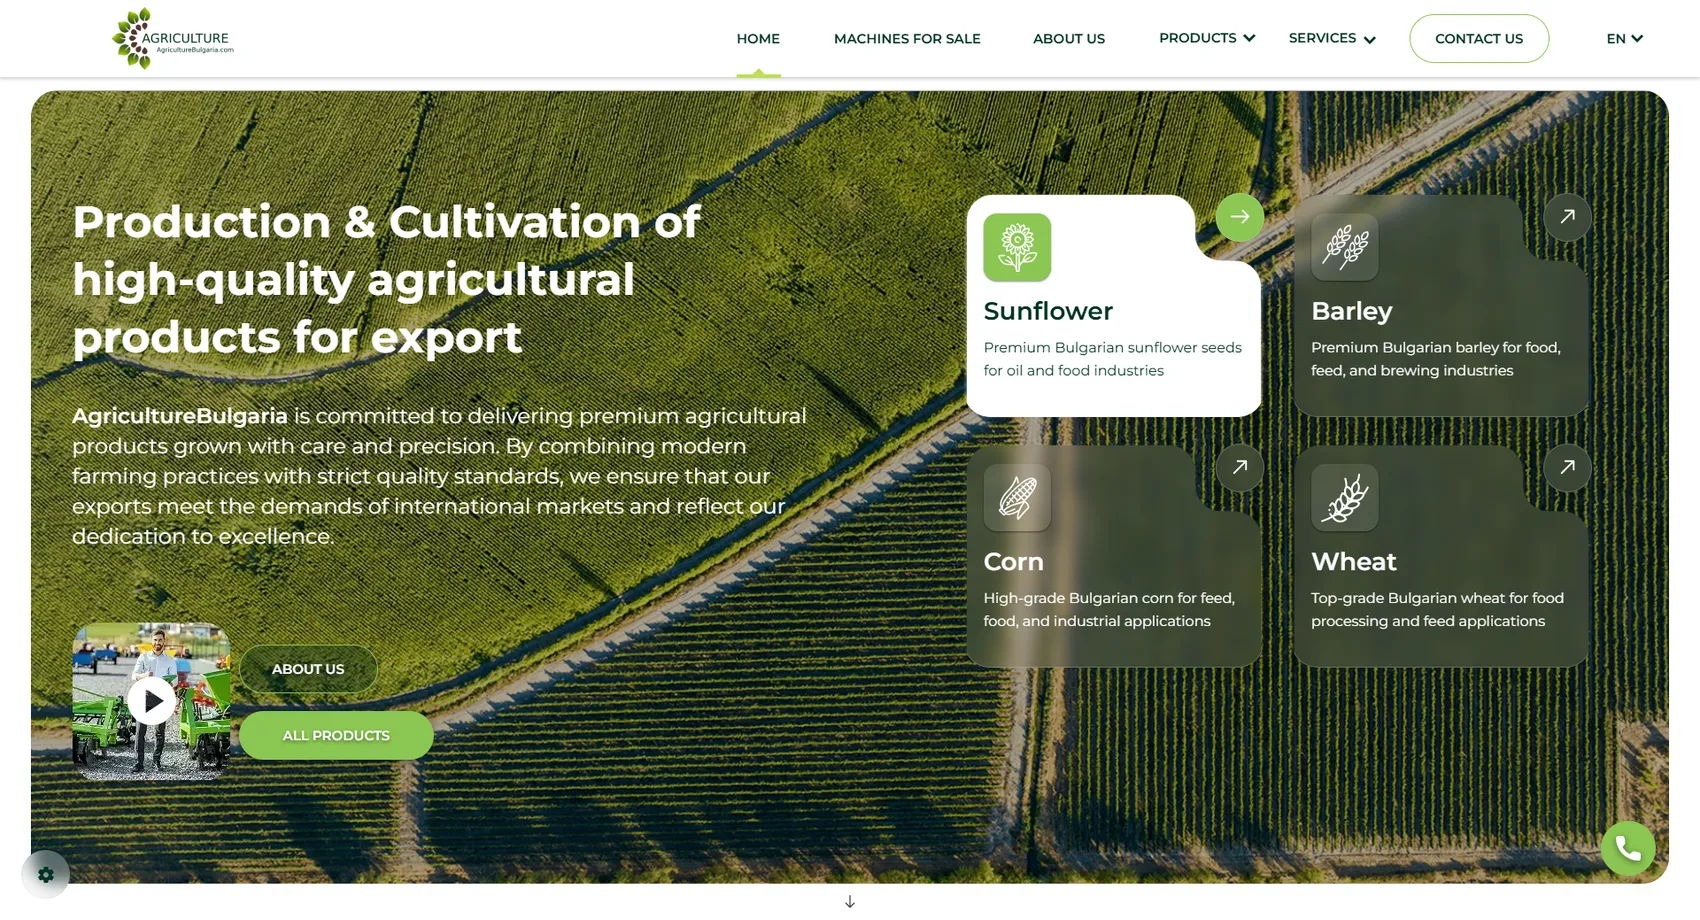The height and width of the screenshot is (920, 1700).
Task: Click the Contact Us button
Action: tap(1479, 38)
